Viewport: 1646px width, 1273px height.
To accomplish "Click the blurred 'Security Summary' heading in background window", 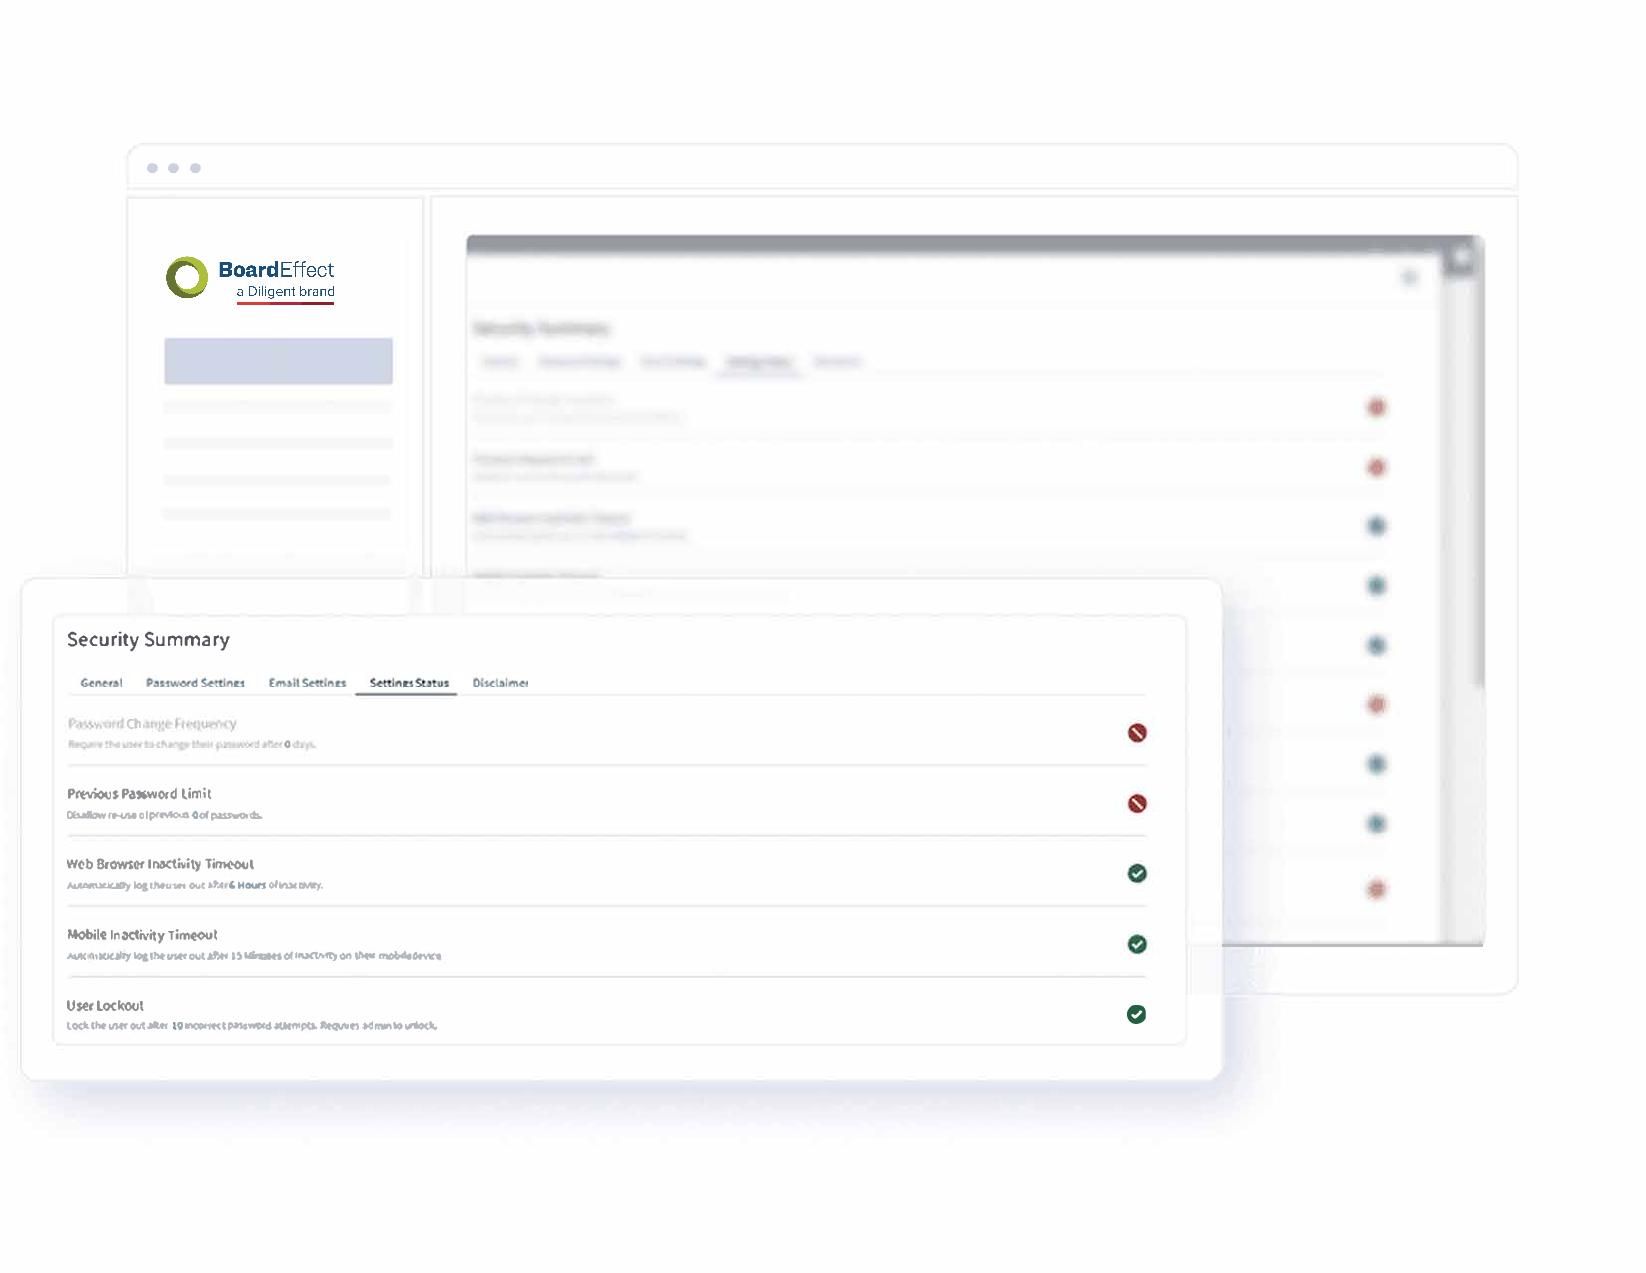I will [x=540, y=329].
